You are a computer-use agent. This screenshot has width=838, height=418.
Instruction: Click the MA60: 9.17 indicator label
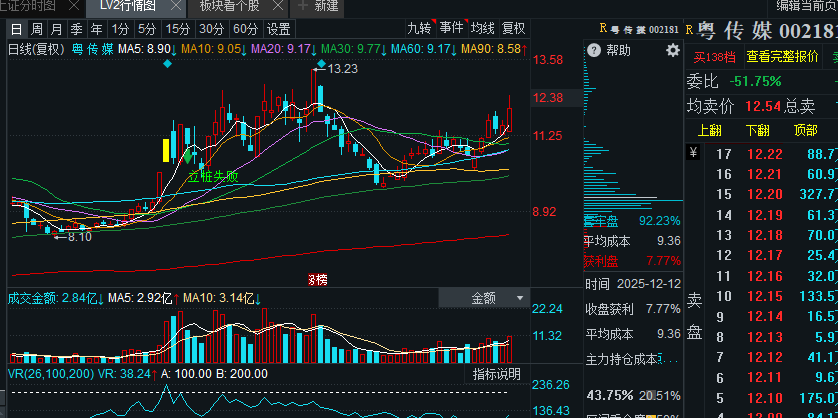[x=424, y=50]
